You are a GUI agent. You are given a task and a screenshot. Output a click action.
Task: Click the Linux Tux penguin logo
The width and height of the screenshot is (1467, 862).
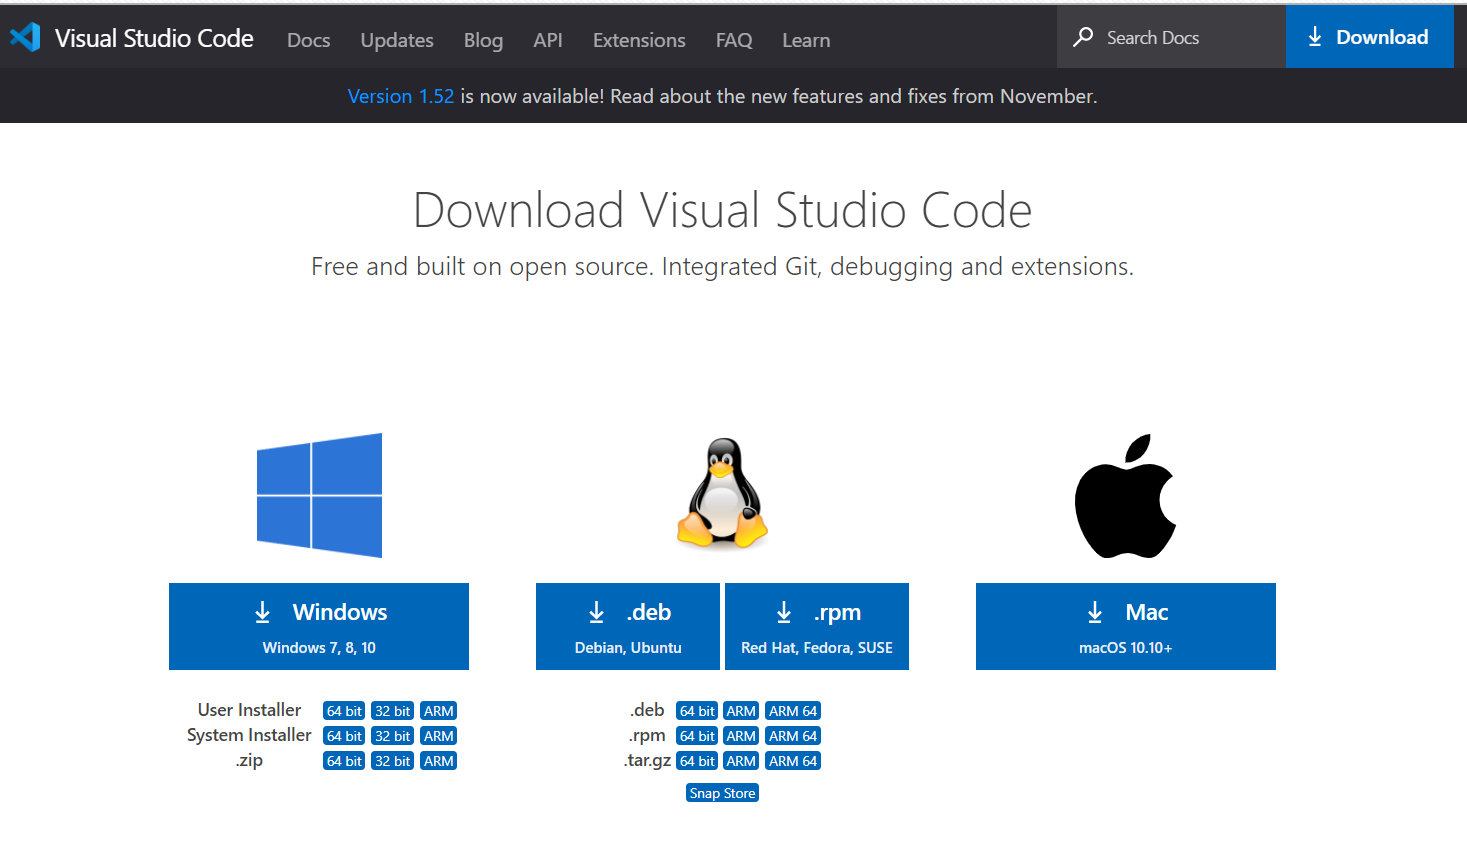click(723, 493)
